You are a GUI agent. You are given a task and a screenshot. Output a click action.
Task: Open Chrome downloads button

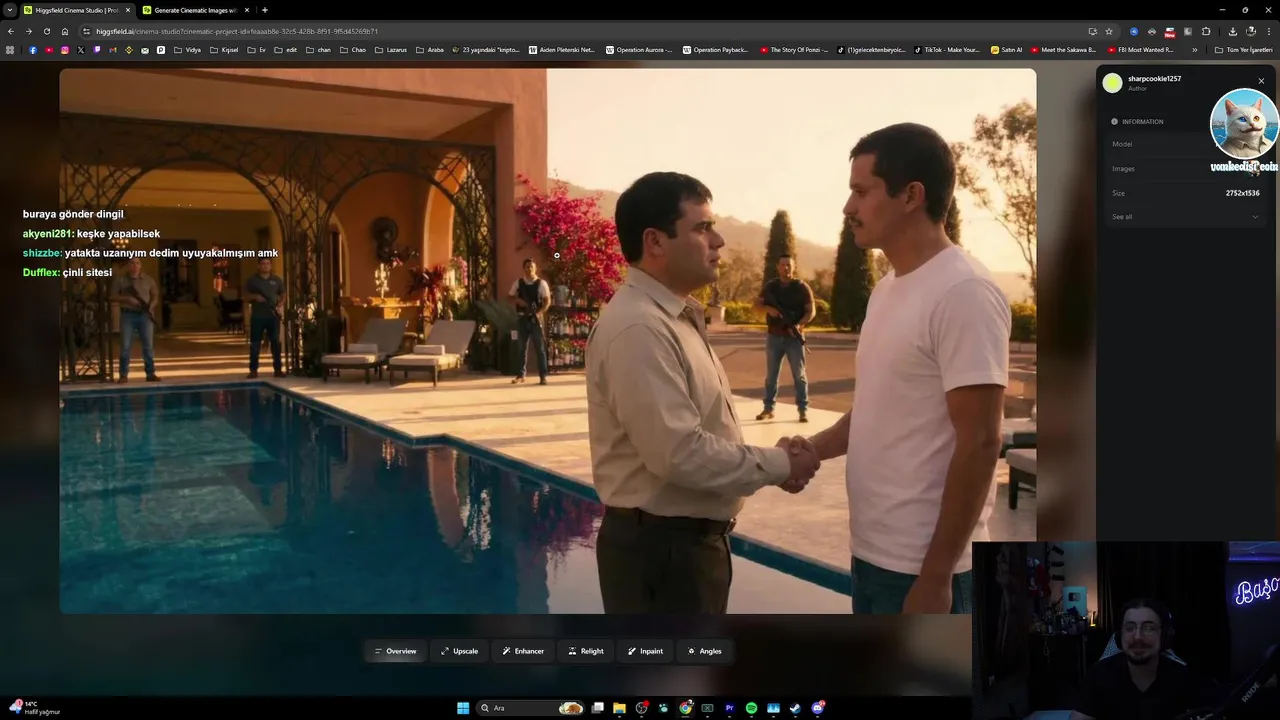click(x=1233, y=31)
